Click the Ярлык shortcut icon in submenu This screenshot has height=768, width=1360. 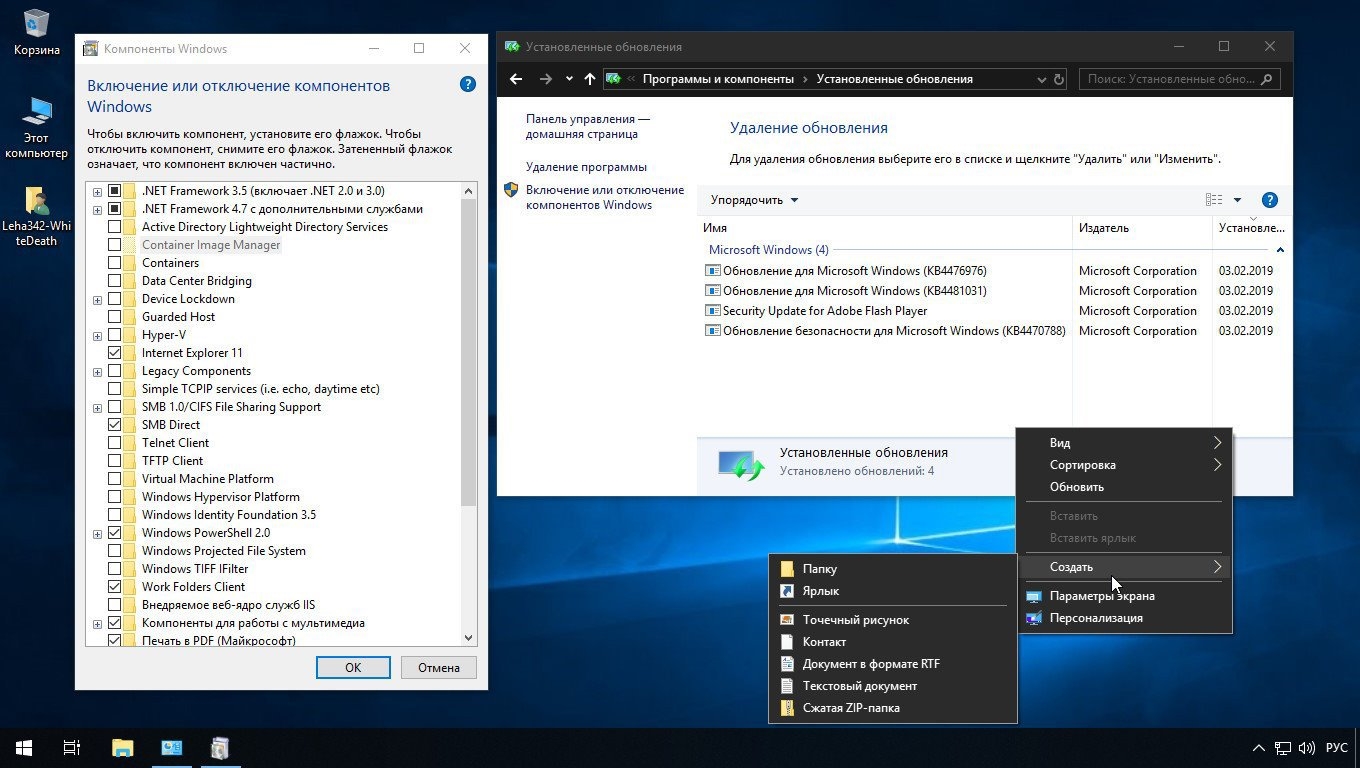click(x=787, y=591)
